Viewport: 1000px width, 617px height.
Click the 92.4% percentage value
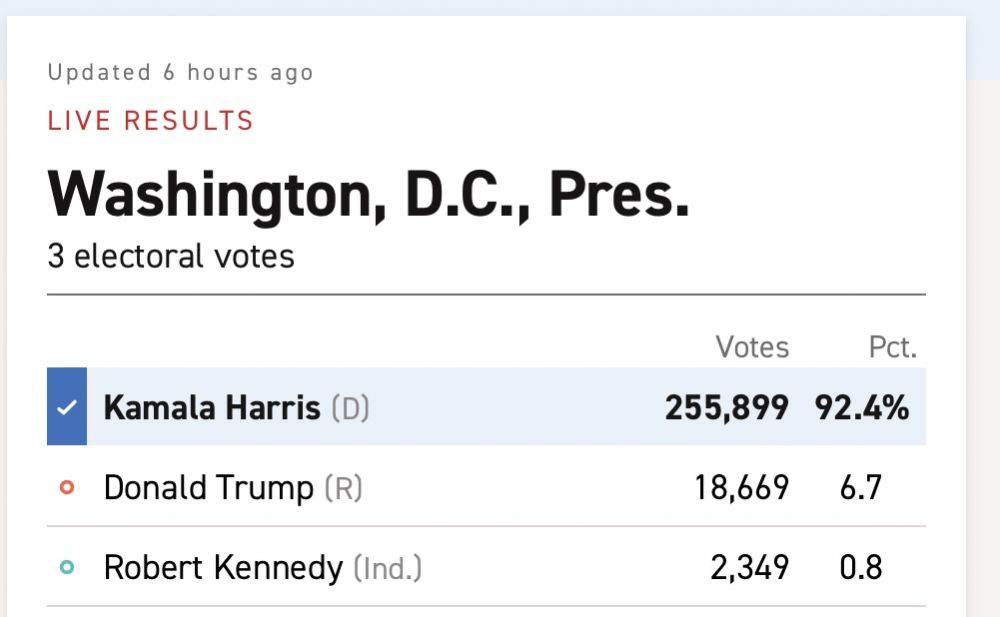pyautogui.click(x=861, y=408)
